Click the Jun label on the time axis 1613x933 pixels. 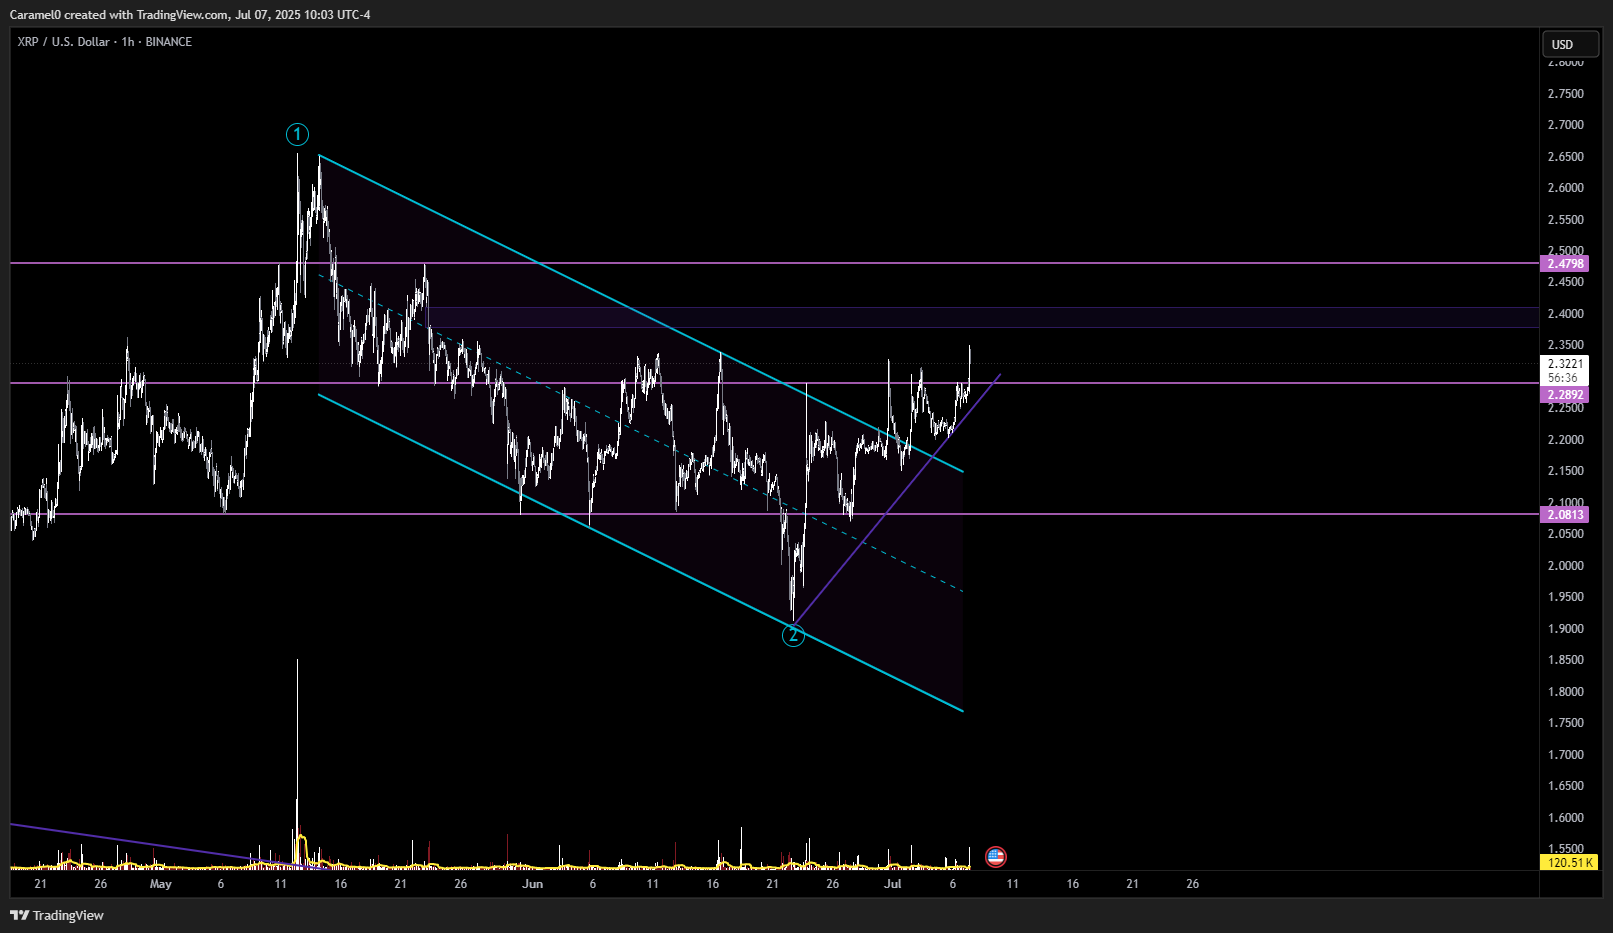click(533, 884)
